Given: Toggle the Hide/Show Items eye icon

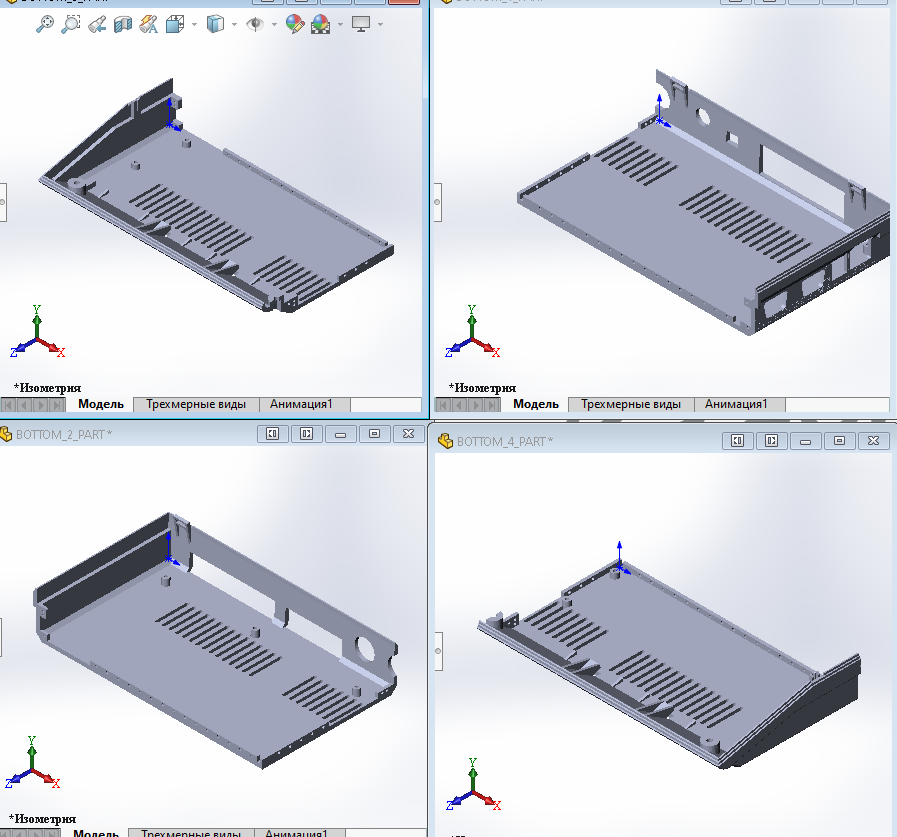Looking at the screenshot, I should [x=254, y=25].
